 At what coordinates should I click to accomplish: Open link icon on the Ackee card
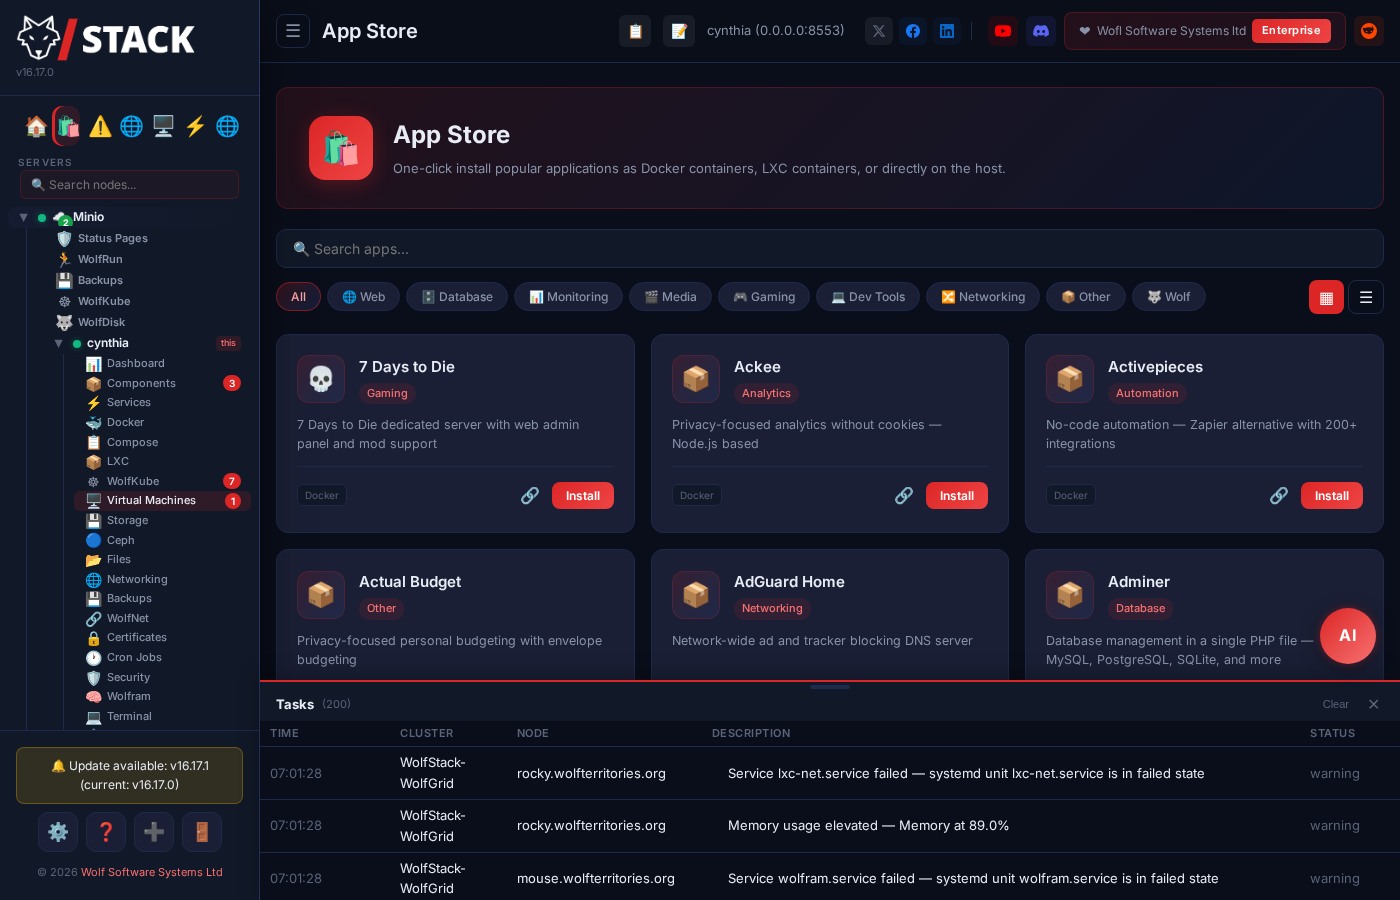(904, 495)
